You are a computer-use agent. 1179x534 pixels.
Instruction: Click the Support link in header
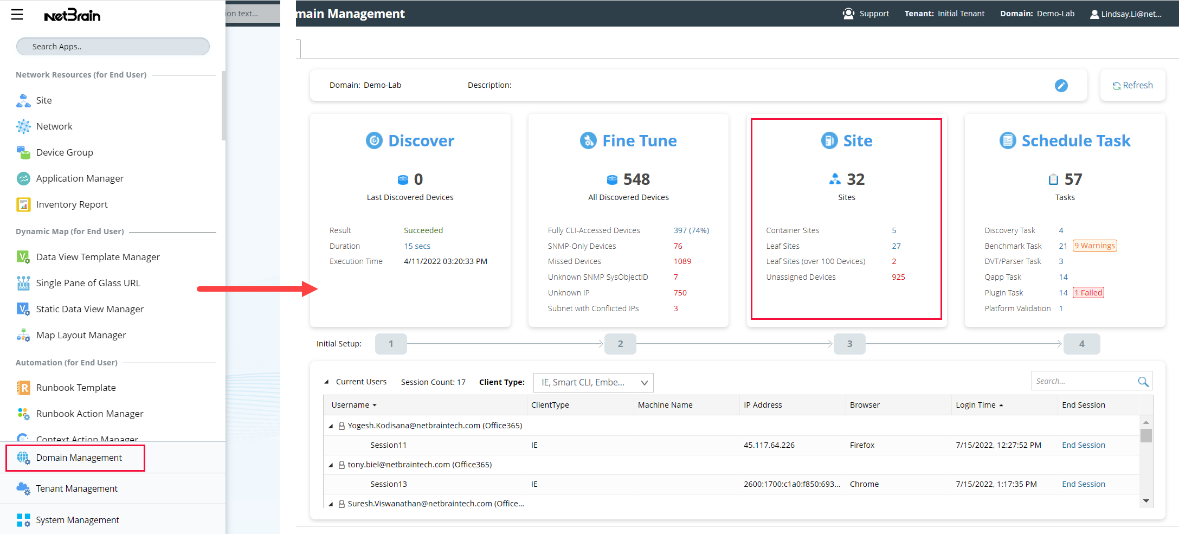pyautogui.click(x=874, y=14)
